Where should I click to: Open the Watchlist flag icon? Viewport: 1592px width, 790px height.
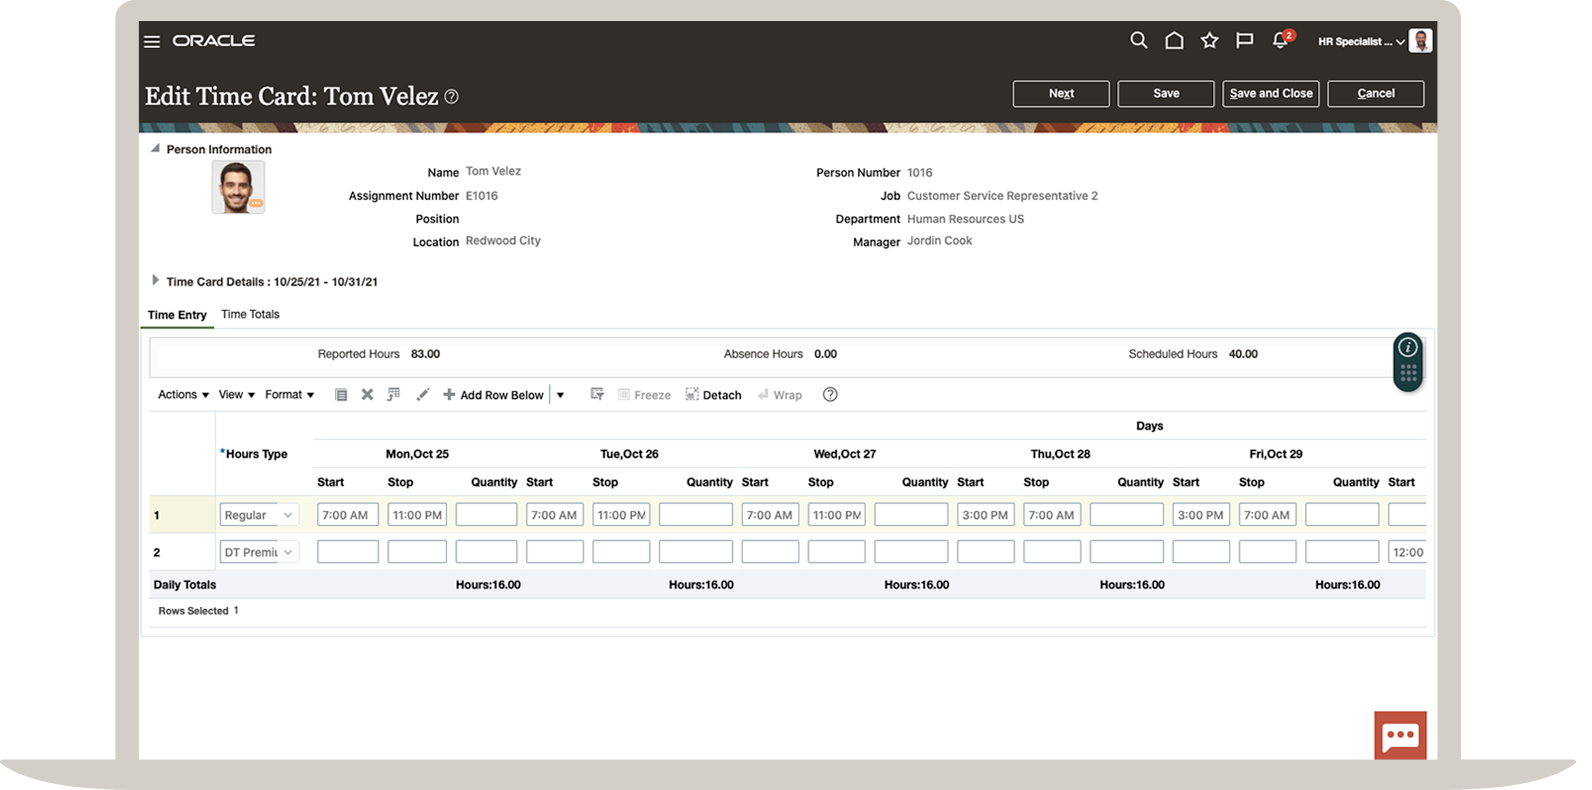(1244, 40)
